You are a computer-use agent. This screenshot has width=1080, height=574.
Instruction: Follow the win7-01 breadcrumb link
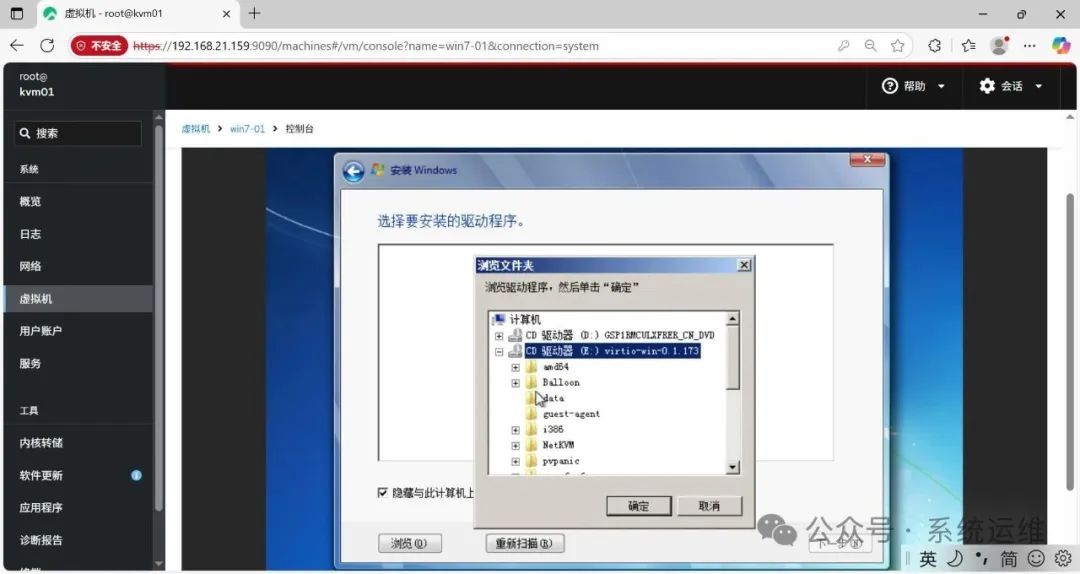[247, 129]
